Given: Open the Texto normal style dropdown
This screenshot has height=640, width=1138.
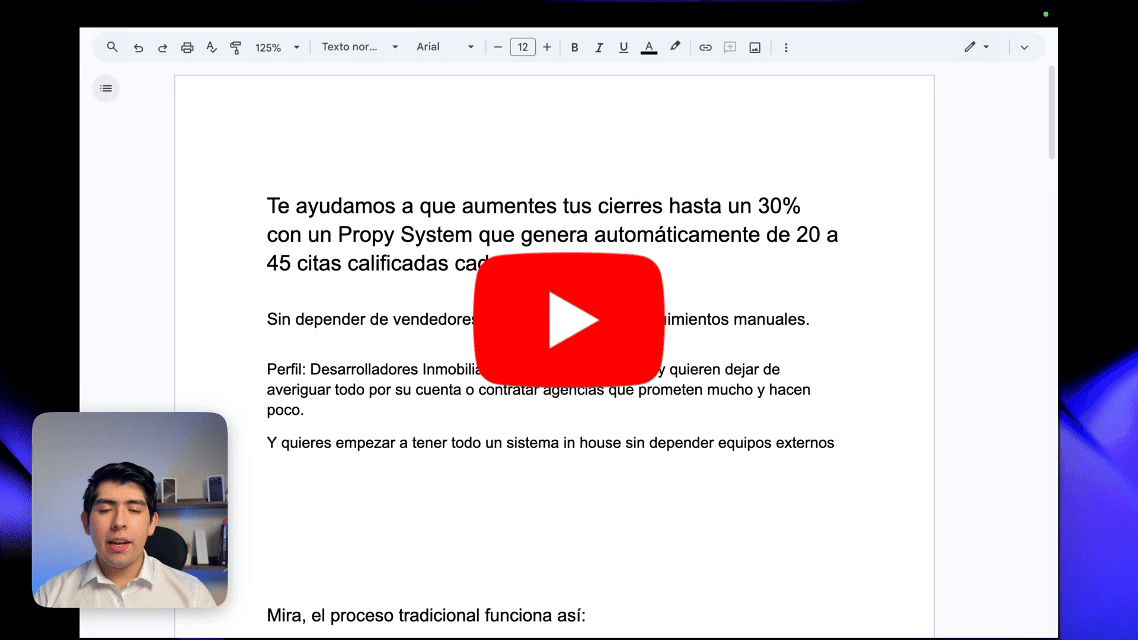Looking at the screenshot, I should (360, 47).
